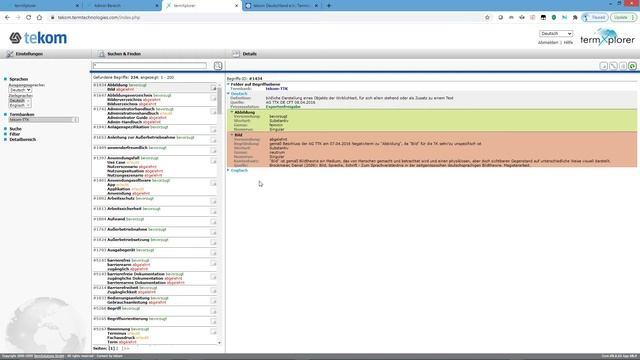
Task: Click in the term search input field
Action: click(150, 66)
